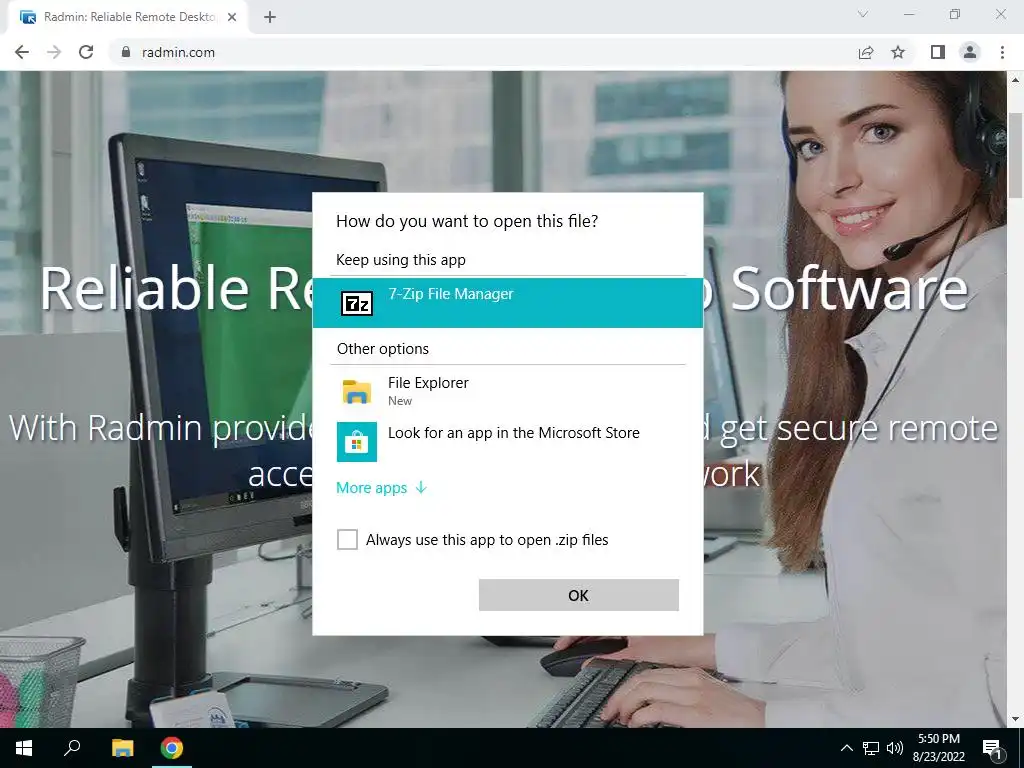
Task: Open Chrome three-dot menu
Action: tap(1002, 52)
